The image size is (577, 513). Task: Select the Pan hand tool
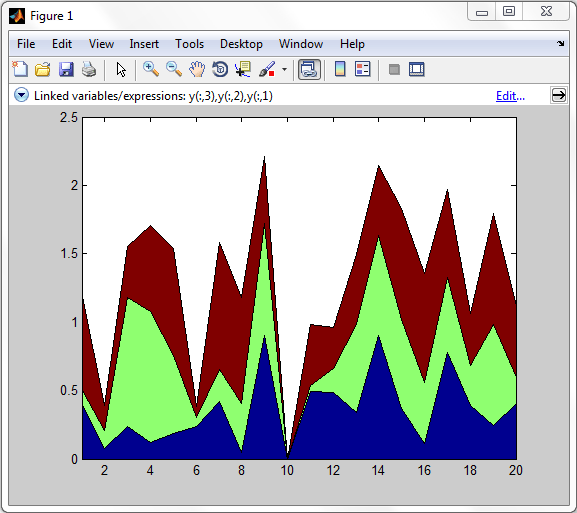(x=197, y=69)
